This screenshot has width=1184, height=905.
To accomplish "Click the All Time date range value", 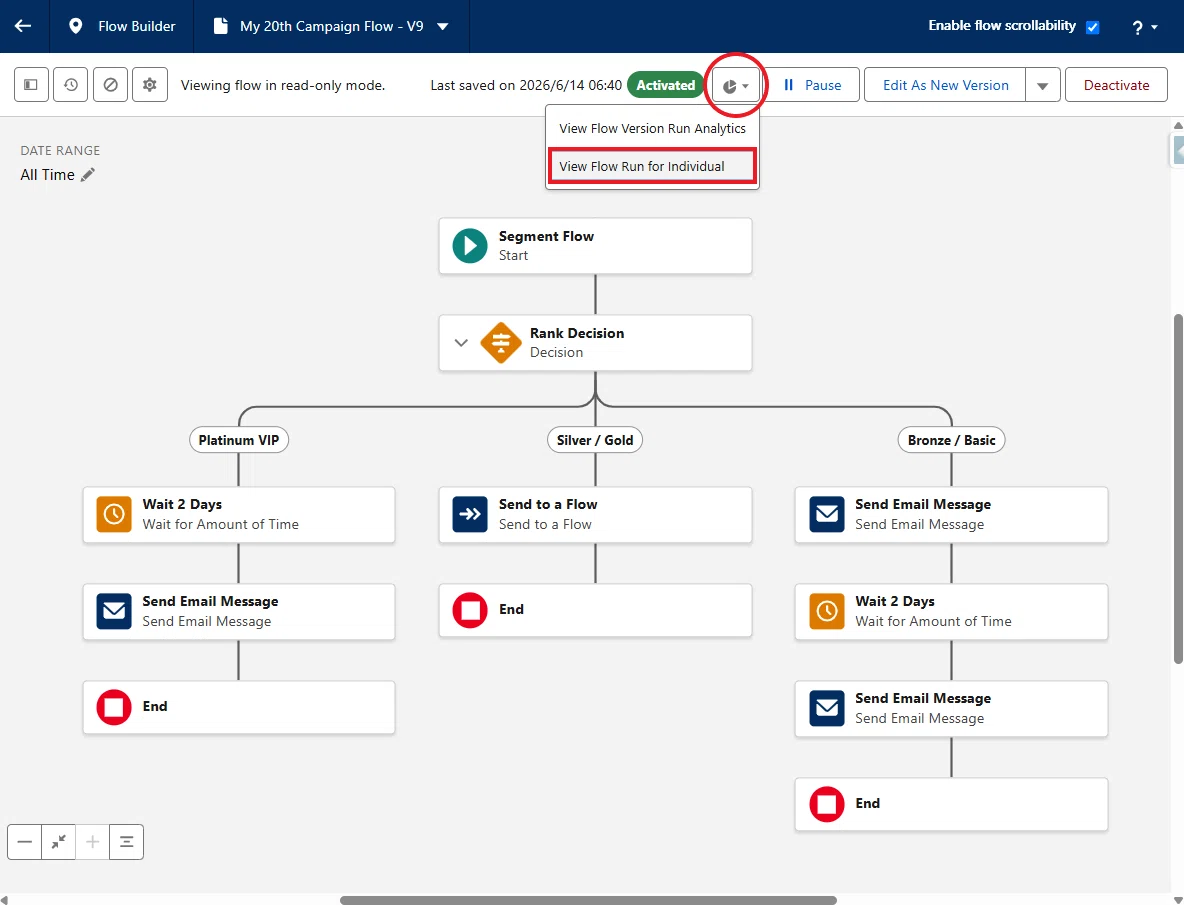I will (48, 174).
